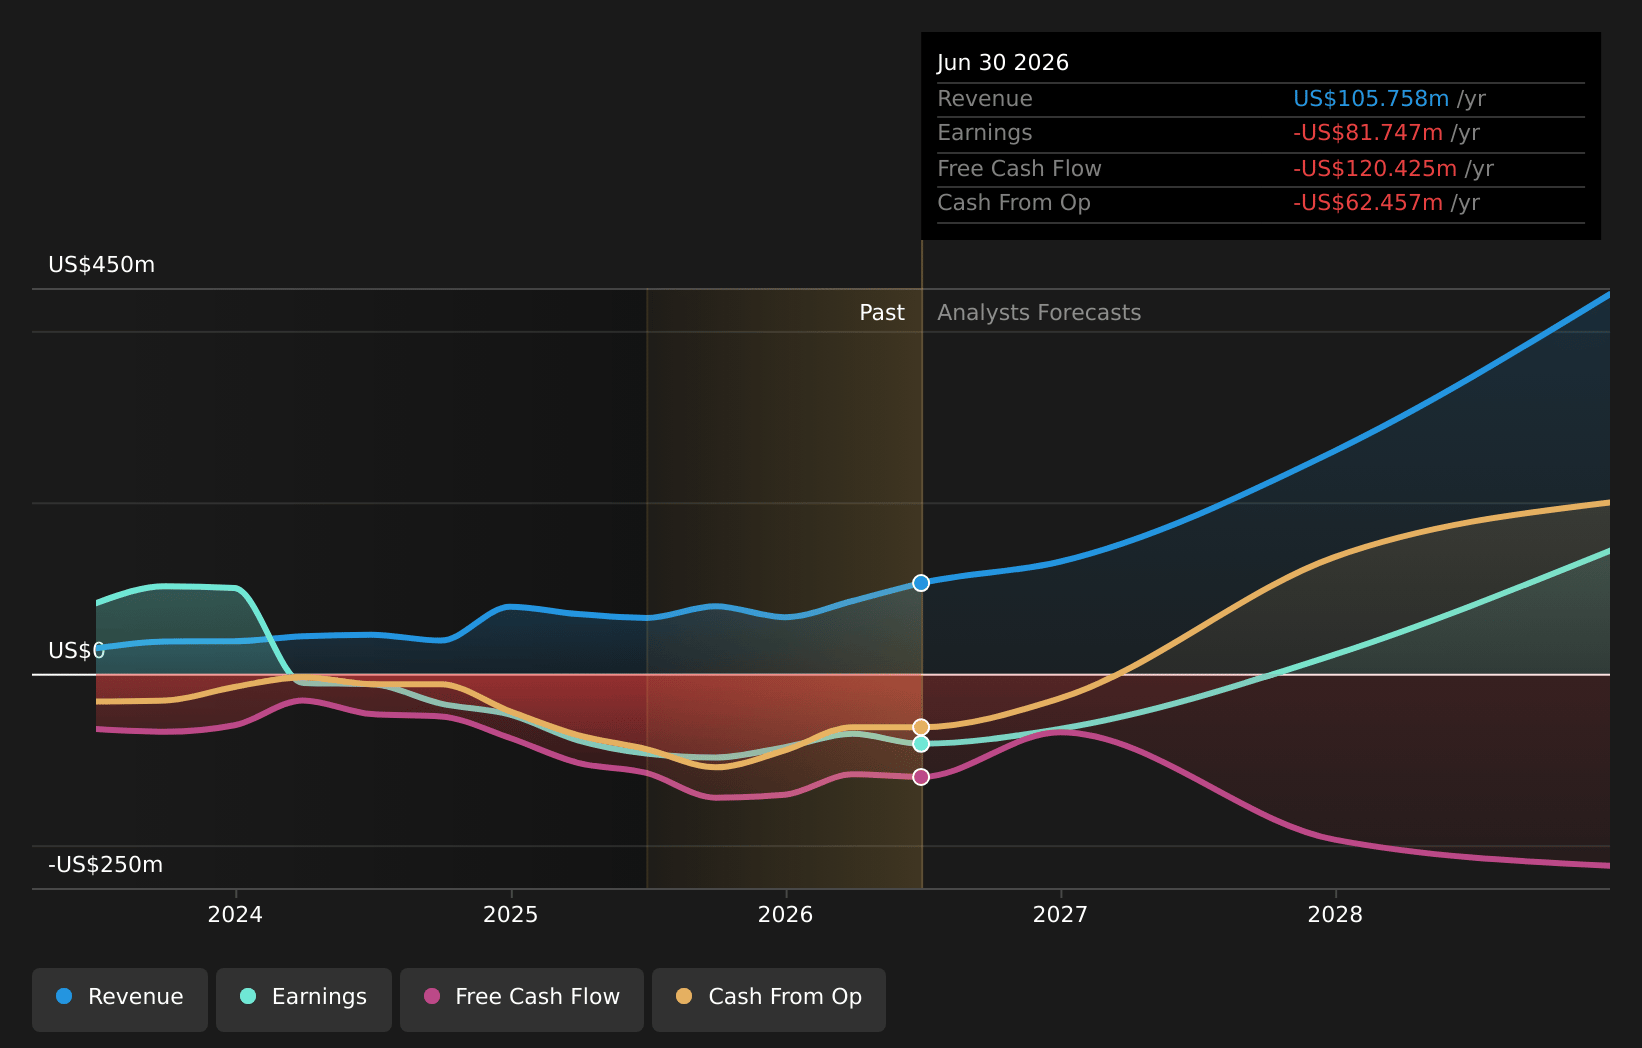
Task: Select the 2027 x-axis label
Action: pos(1060,915)
